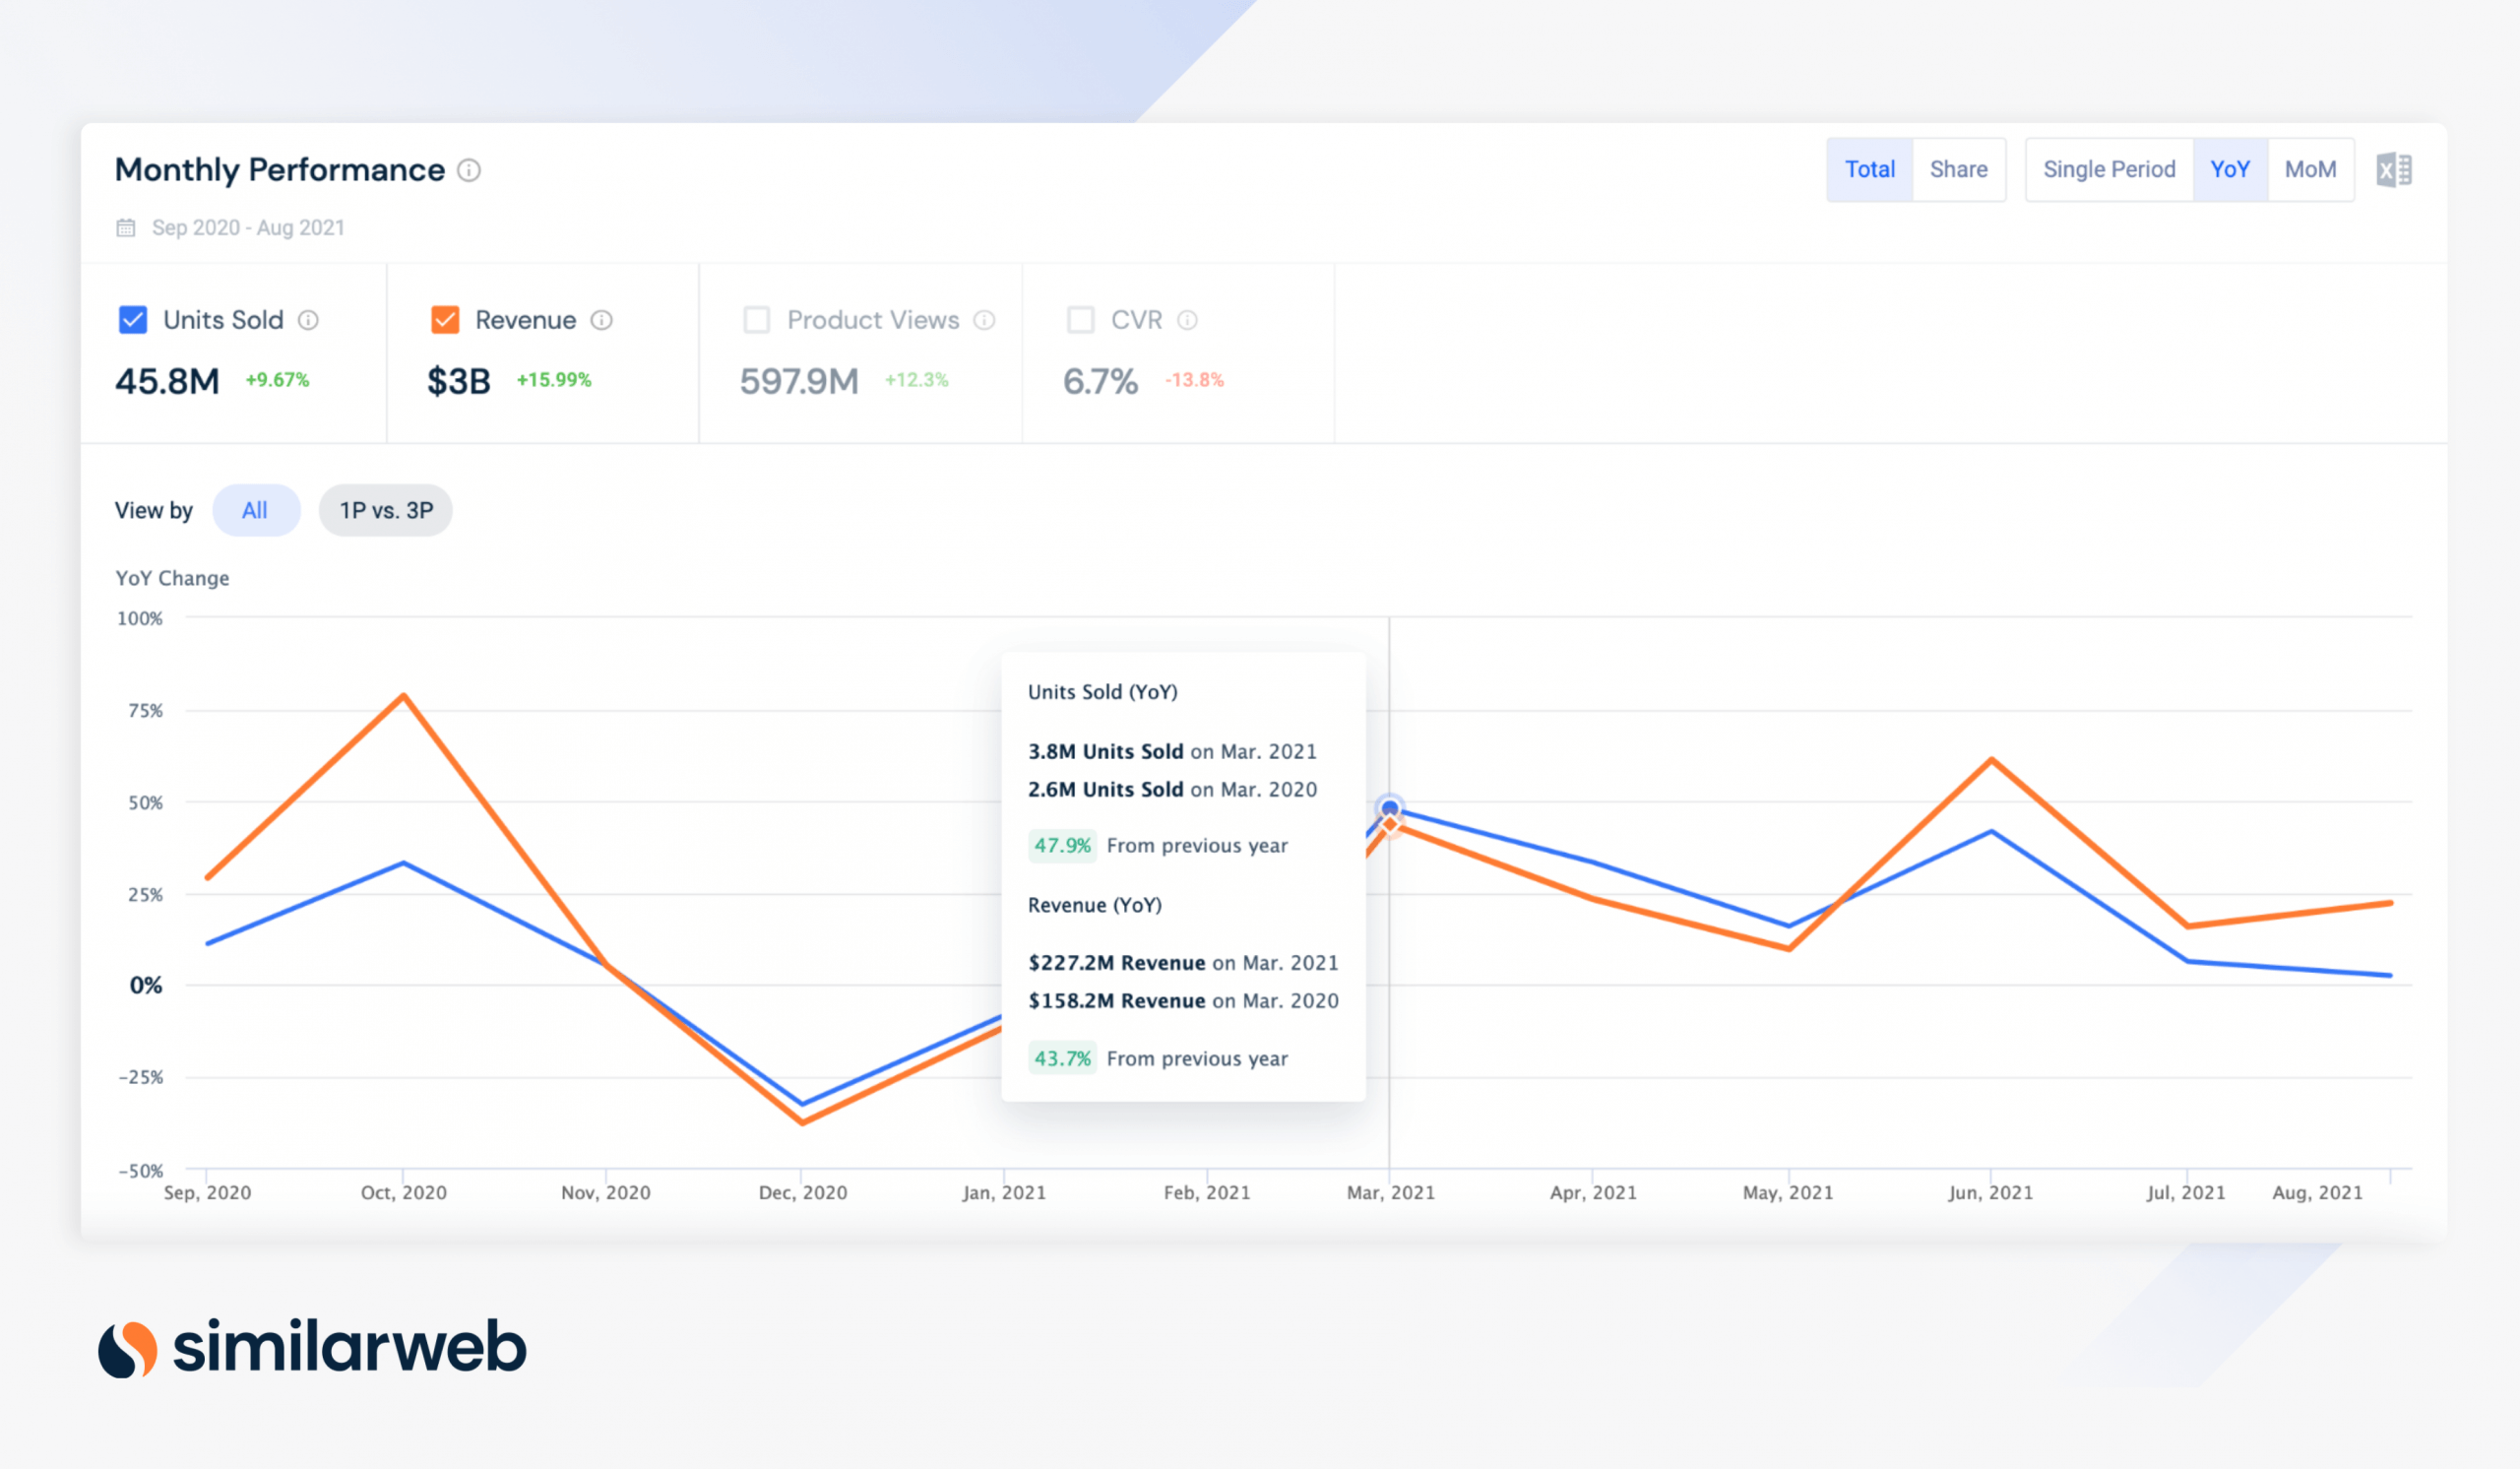Switch to the Share view

pos(1958,170)
